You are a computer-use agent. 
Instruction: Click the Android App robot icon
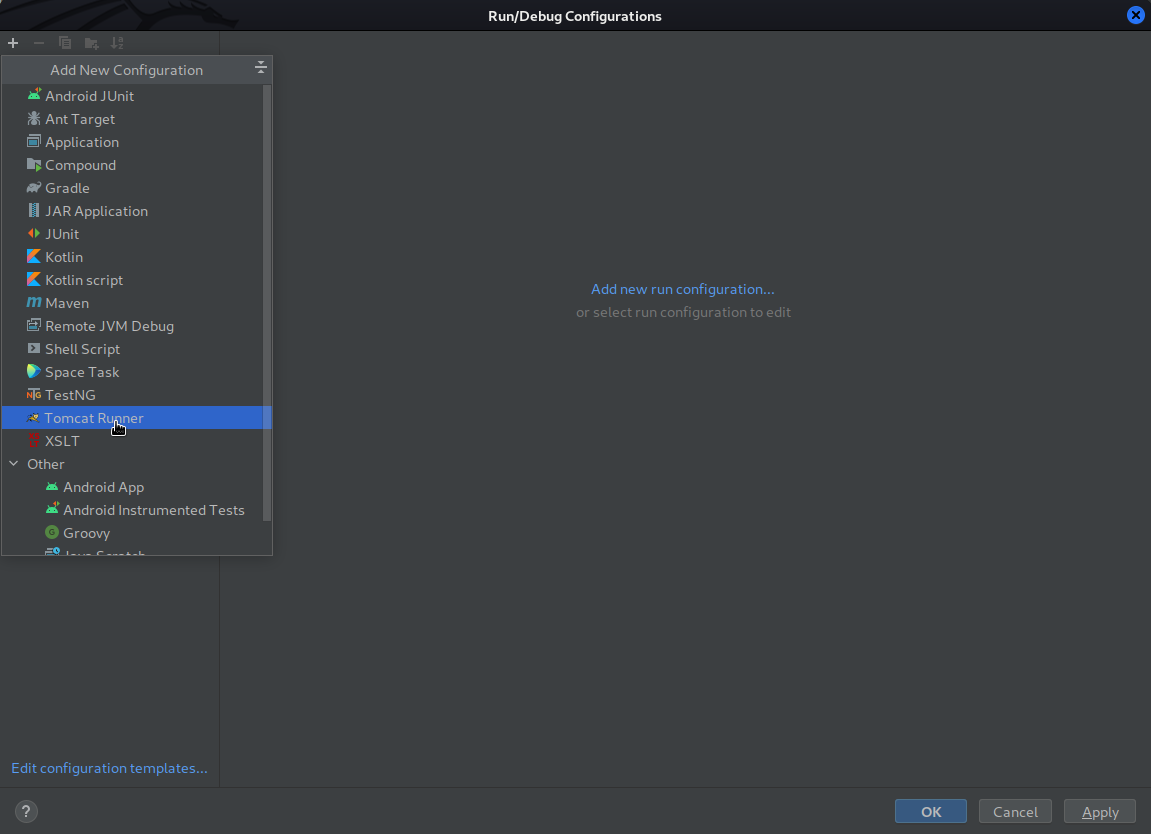click(51, 486)
